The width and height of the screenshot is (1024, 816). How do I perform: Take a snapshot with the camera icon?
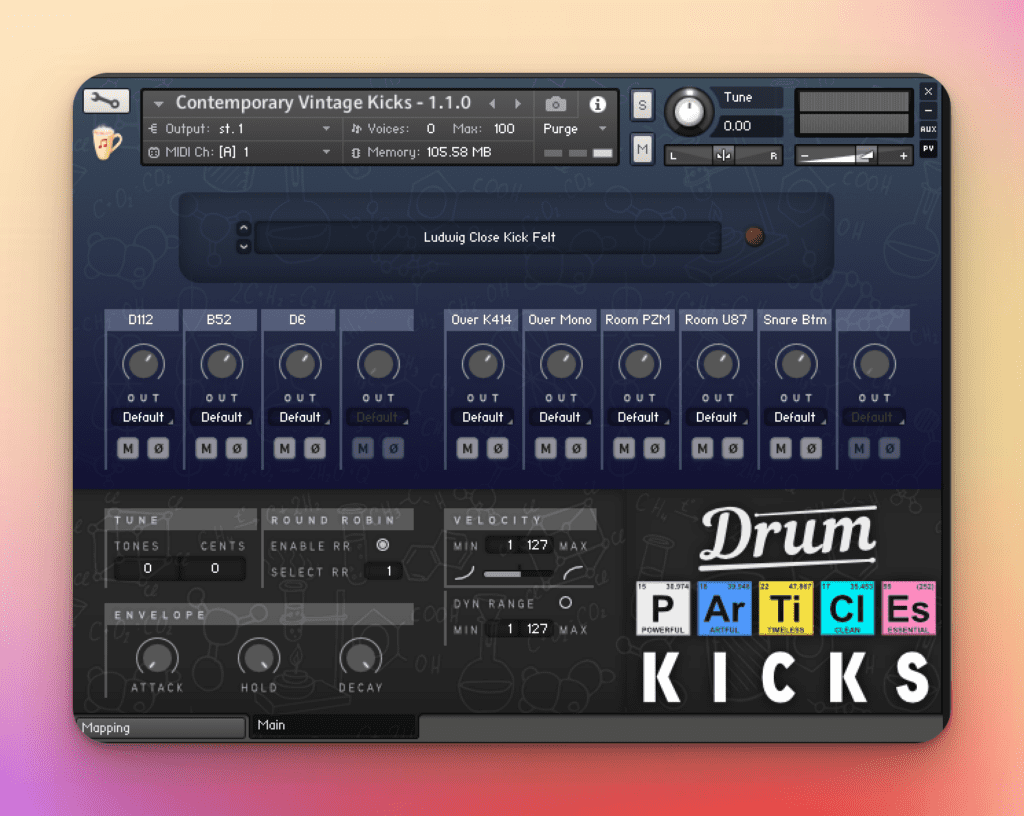click(556, 104)
